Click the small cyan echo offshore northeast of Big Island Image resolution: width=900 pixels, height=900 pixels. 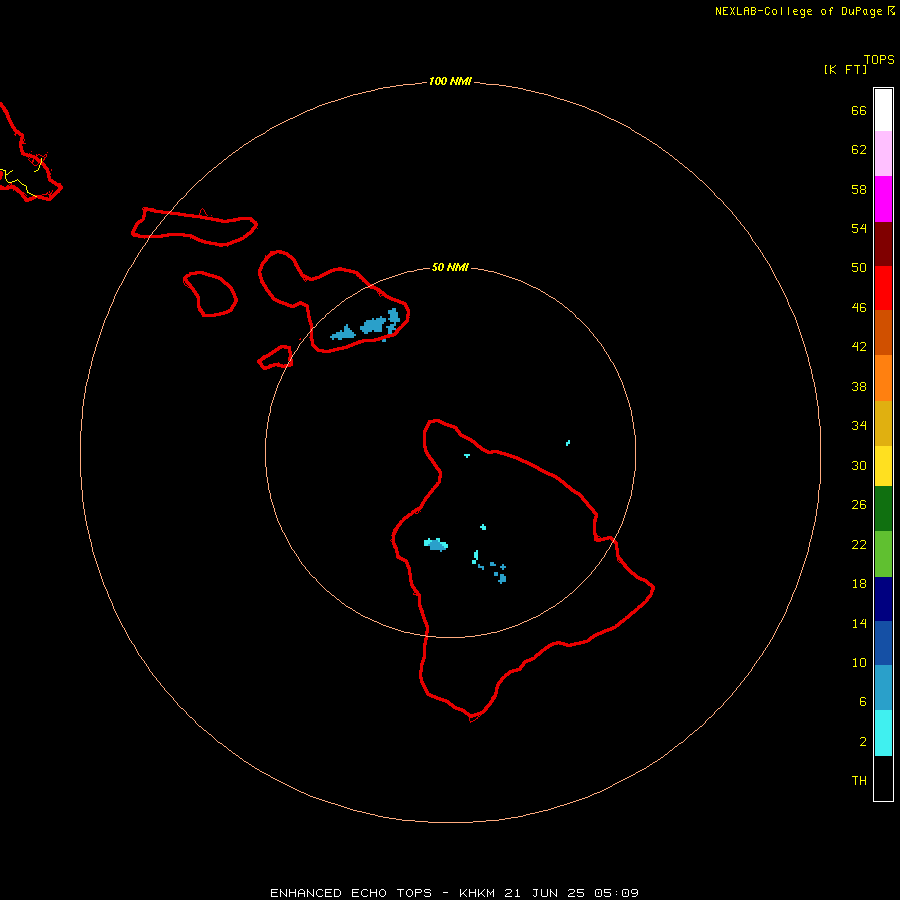click(x=568, y=443)
